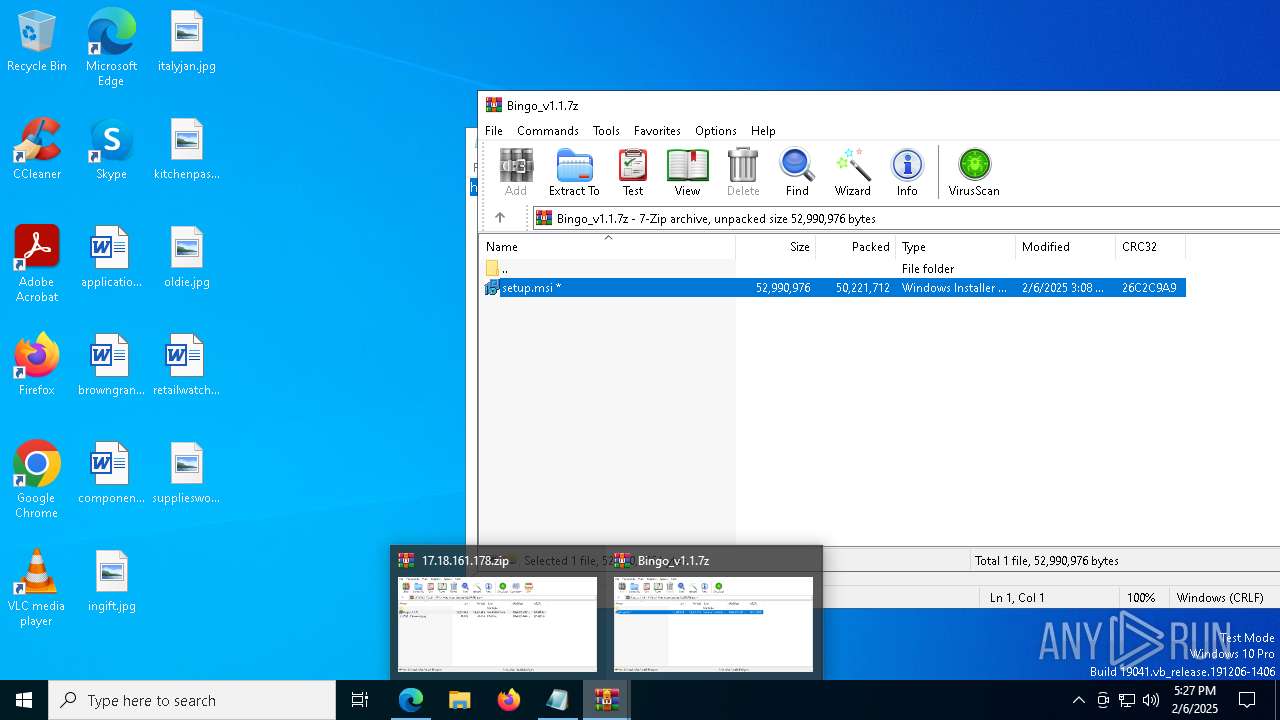Go up one folder level arrow
This screenshot has height=720, width=1280.
(500, 218)
